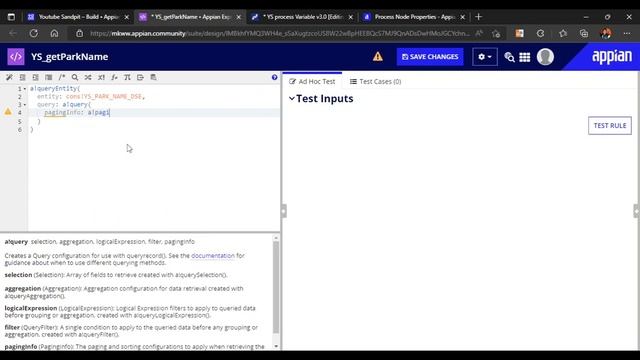Click the browser address bar URL

[280, 33]
